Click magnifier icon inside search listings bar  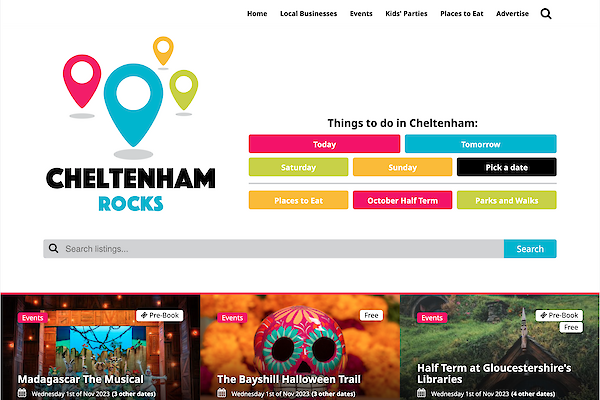click(54, 248)
